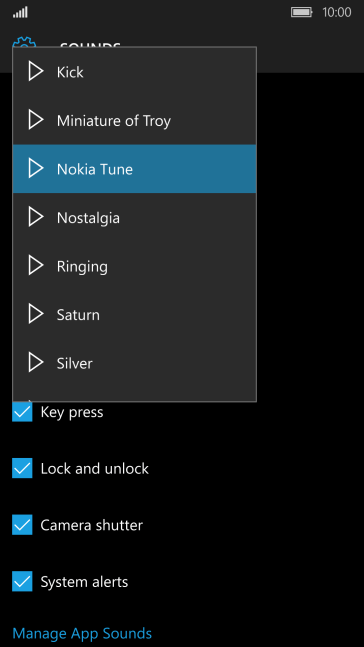
Task: Play the Miniature of Troy preview
Action: 36,120
